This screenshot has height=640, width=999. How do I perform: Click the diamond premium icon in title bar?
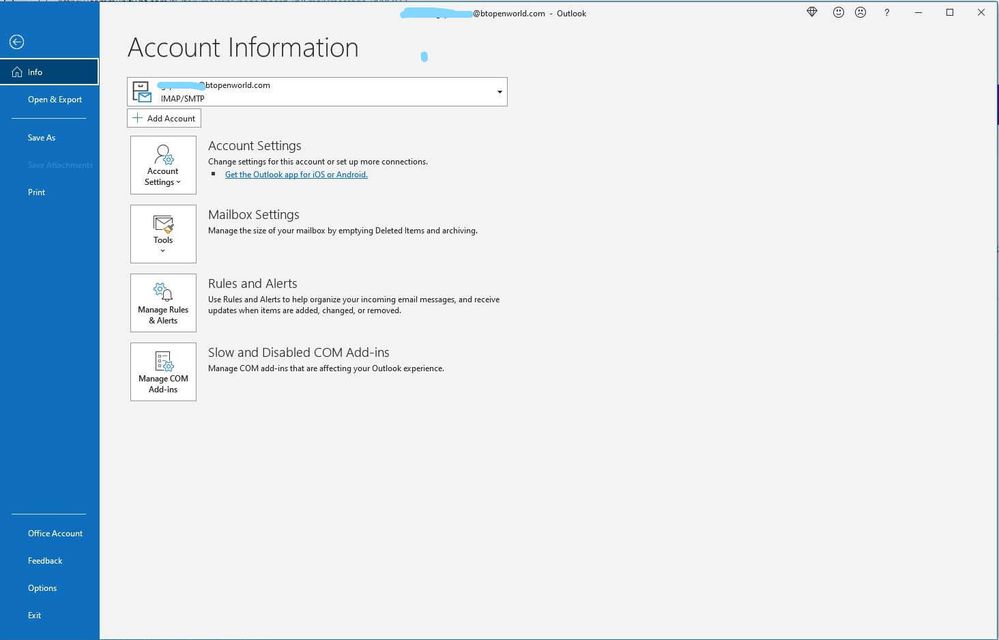[812, 12]
